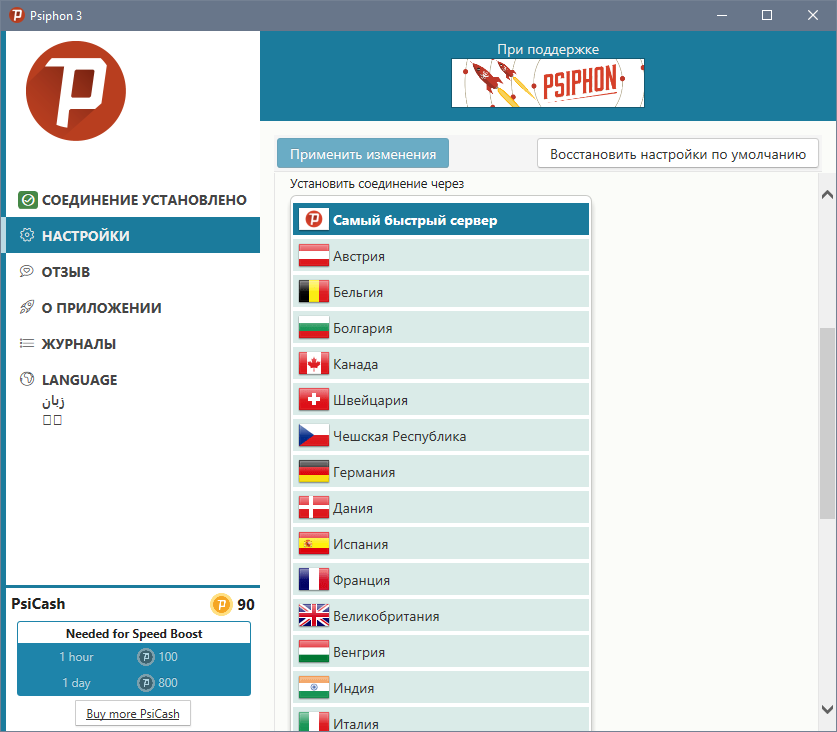Image resolution: width=837 pixels, height=732 pixels.
Task: Click the scrollbar down arrow
Action: tap(827, 710)
